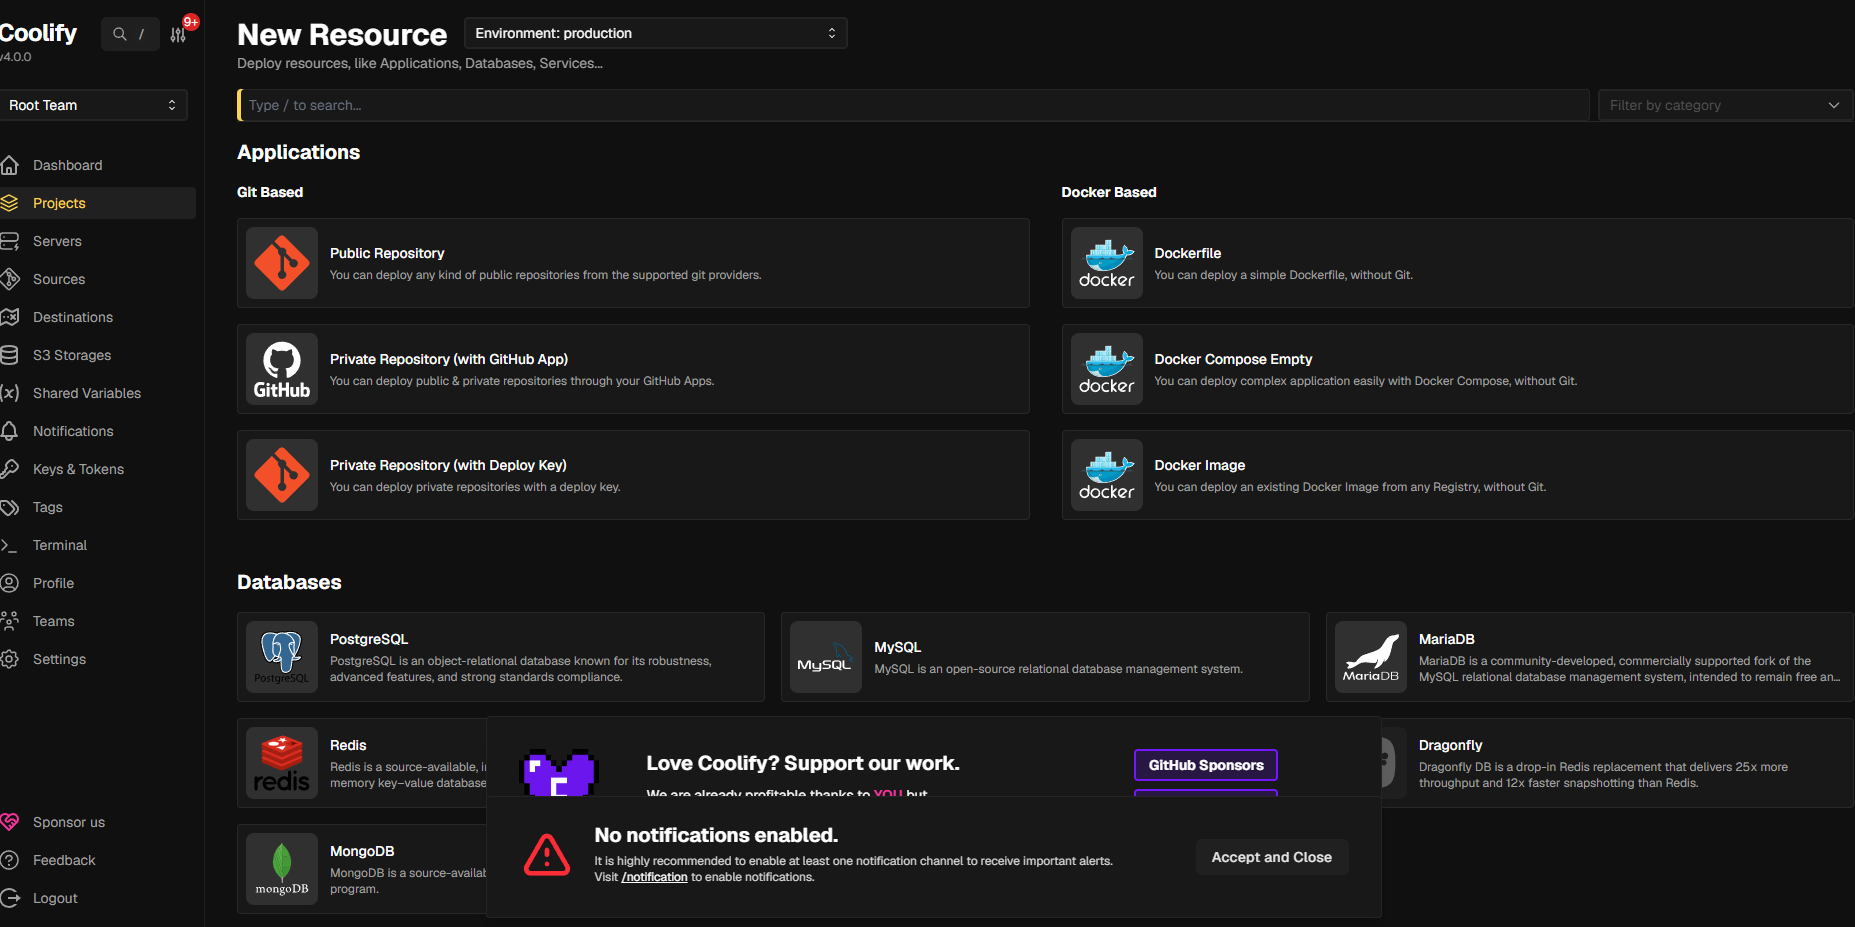1855x927 pixels.
Task: Select the Dragonfly database card title
Action: (1450, 745)
